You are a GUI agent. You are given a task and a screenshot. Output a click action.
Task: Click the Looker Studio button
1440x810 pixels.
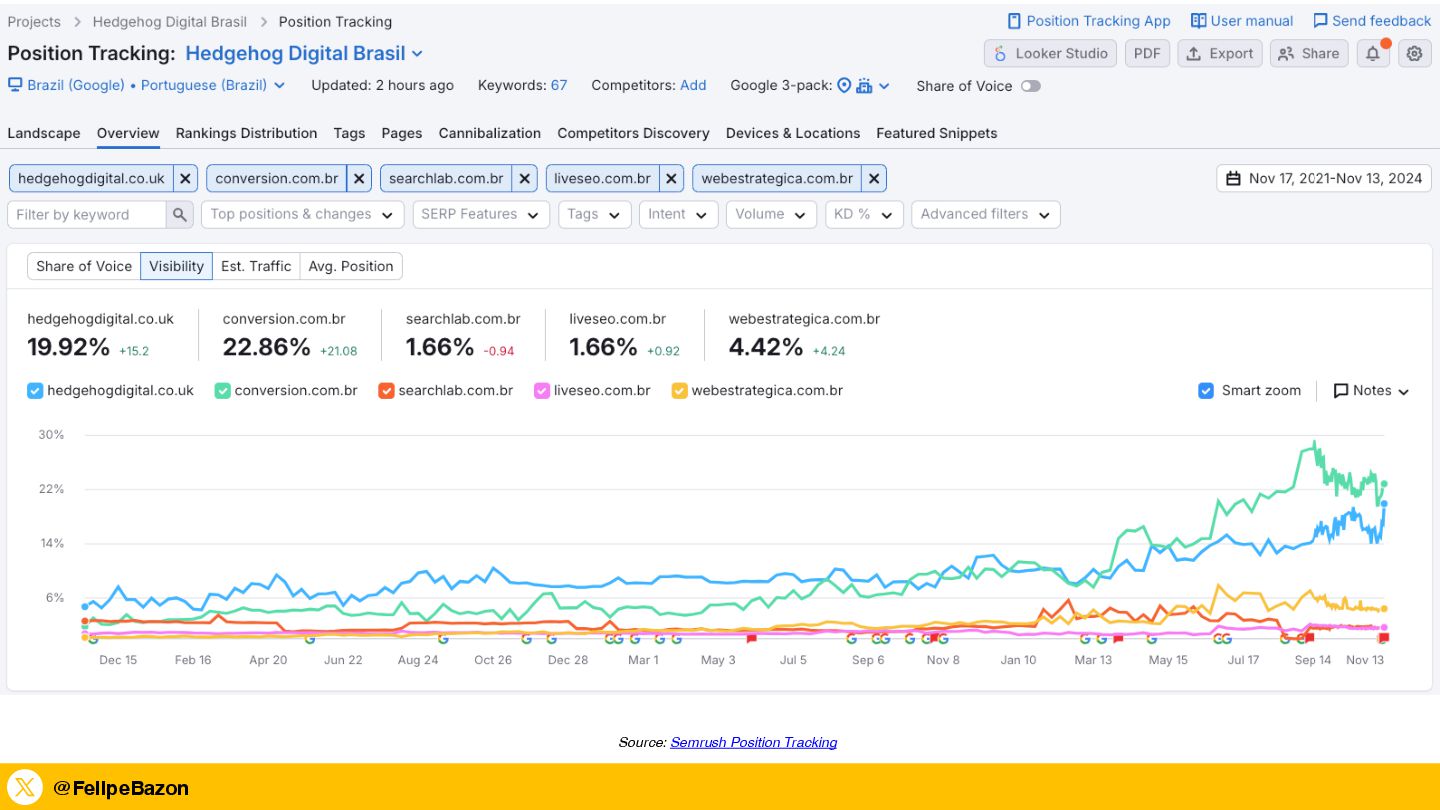1050,54
